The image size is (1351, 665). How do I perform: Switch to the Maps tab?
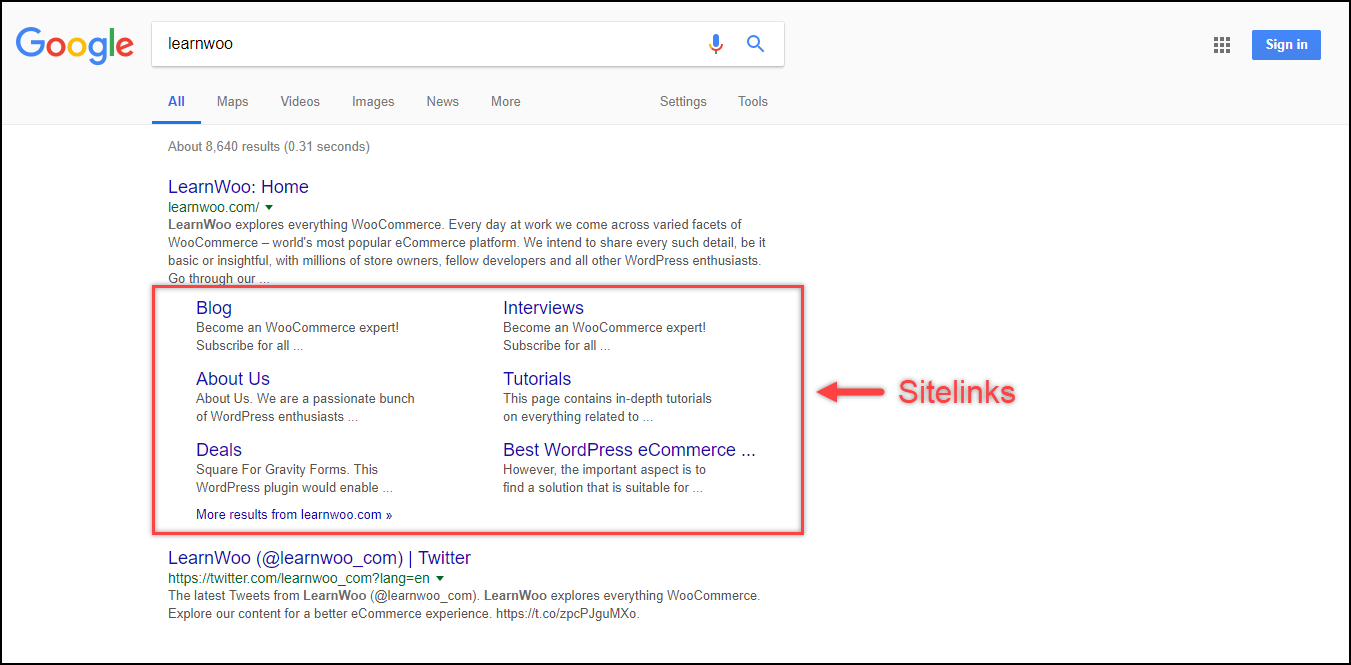[232, 101]
